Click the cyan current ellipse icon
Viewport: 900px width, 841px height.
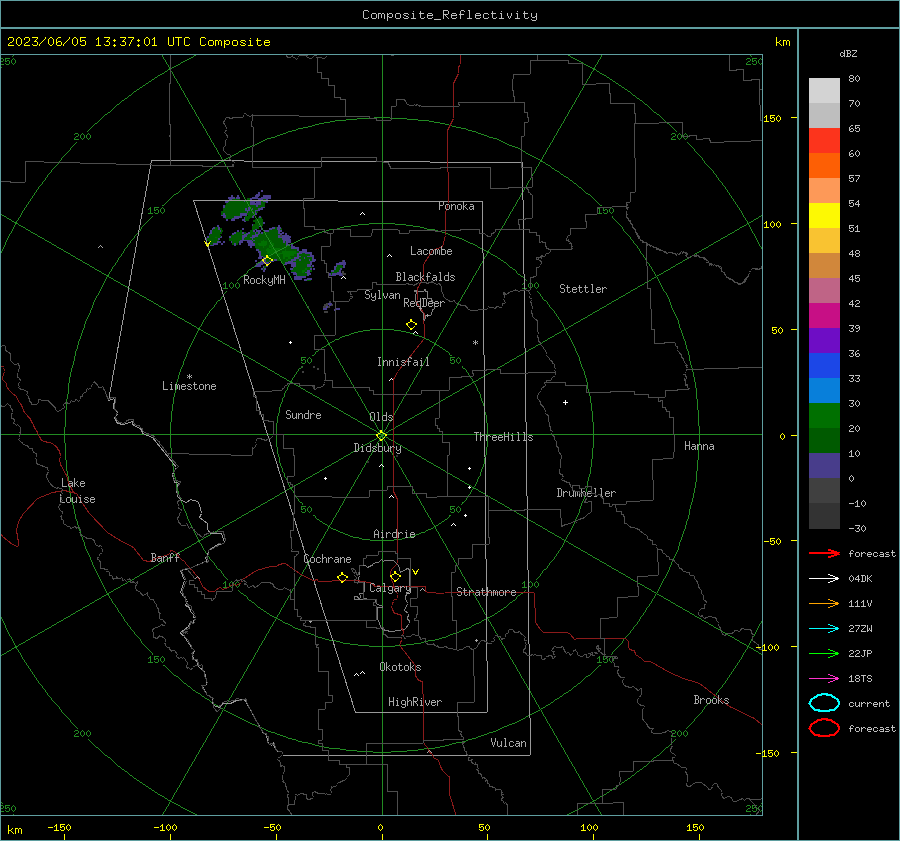[x=824, y=703]
